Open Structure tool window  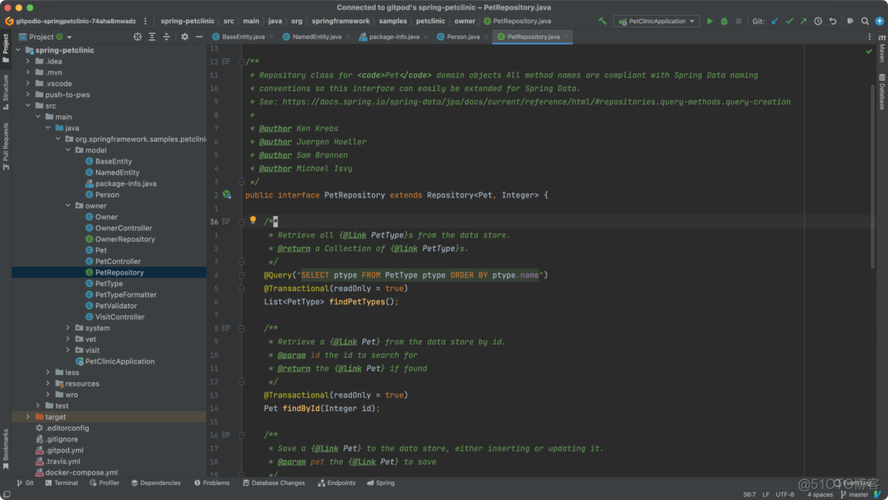click(6, 92)
